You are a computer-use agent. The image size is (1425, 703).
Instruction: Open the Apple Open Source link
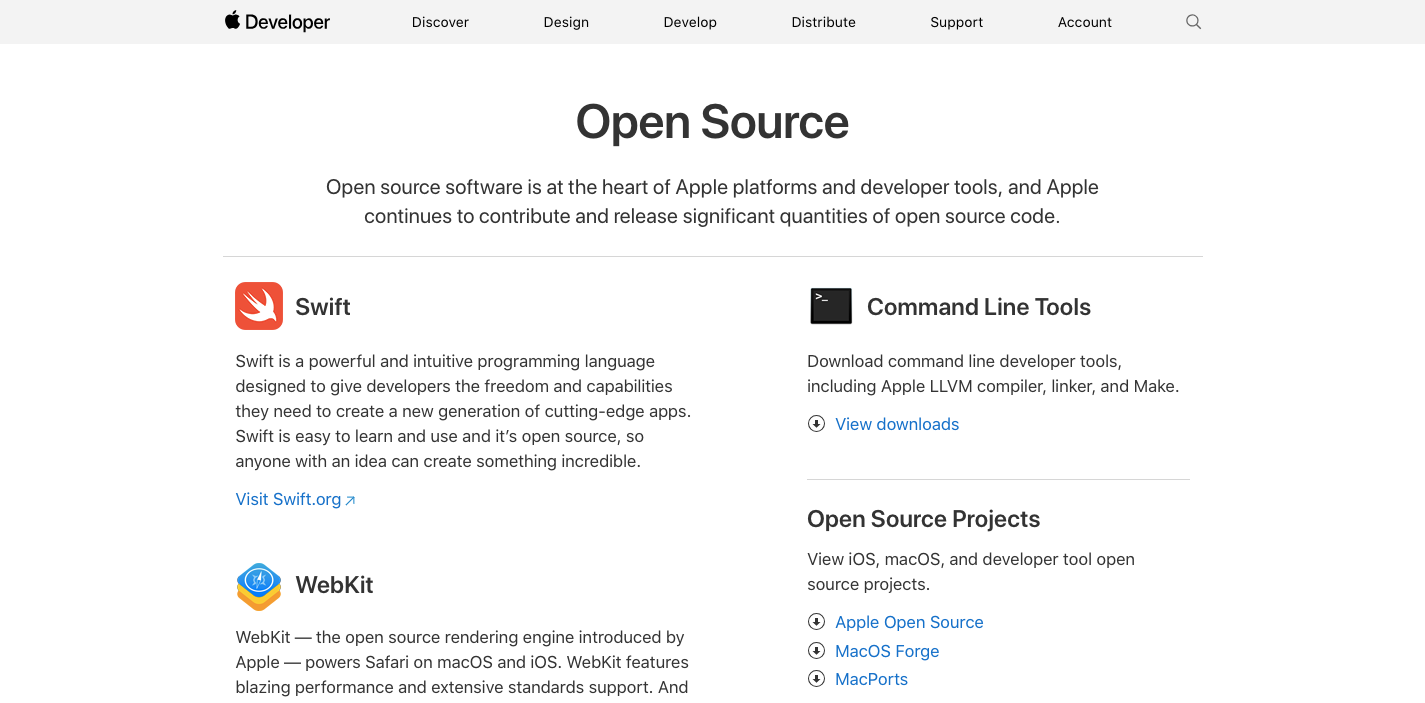click(909, 622)
